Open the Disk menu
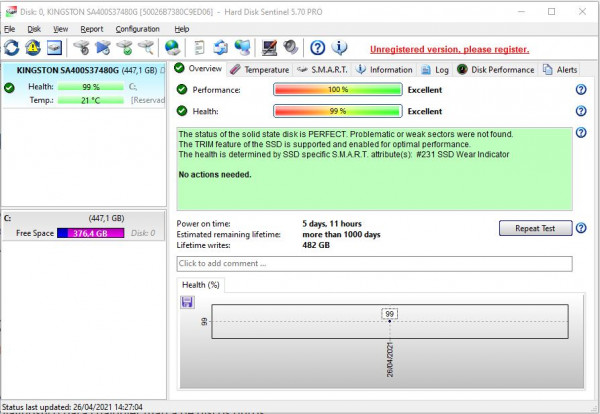 [x=34, y=29]
